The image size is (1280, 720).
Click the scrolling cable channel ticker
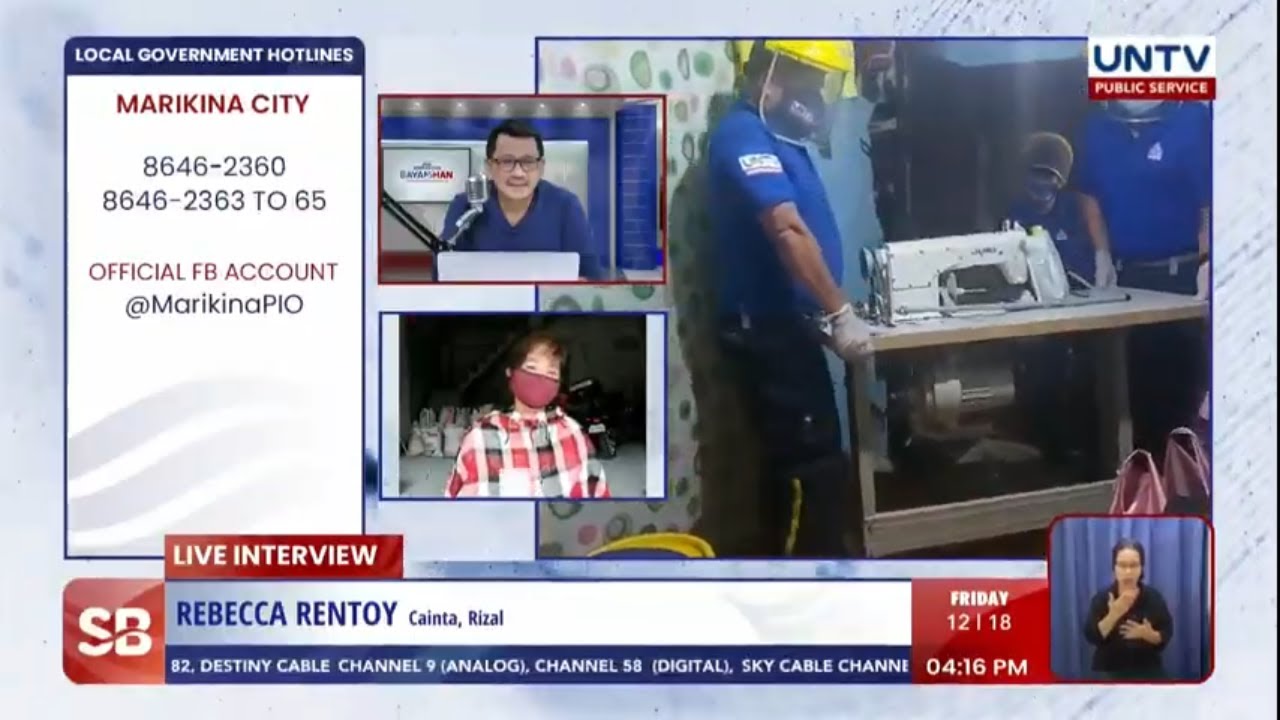point(538,665)
